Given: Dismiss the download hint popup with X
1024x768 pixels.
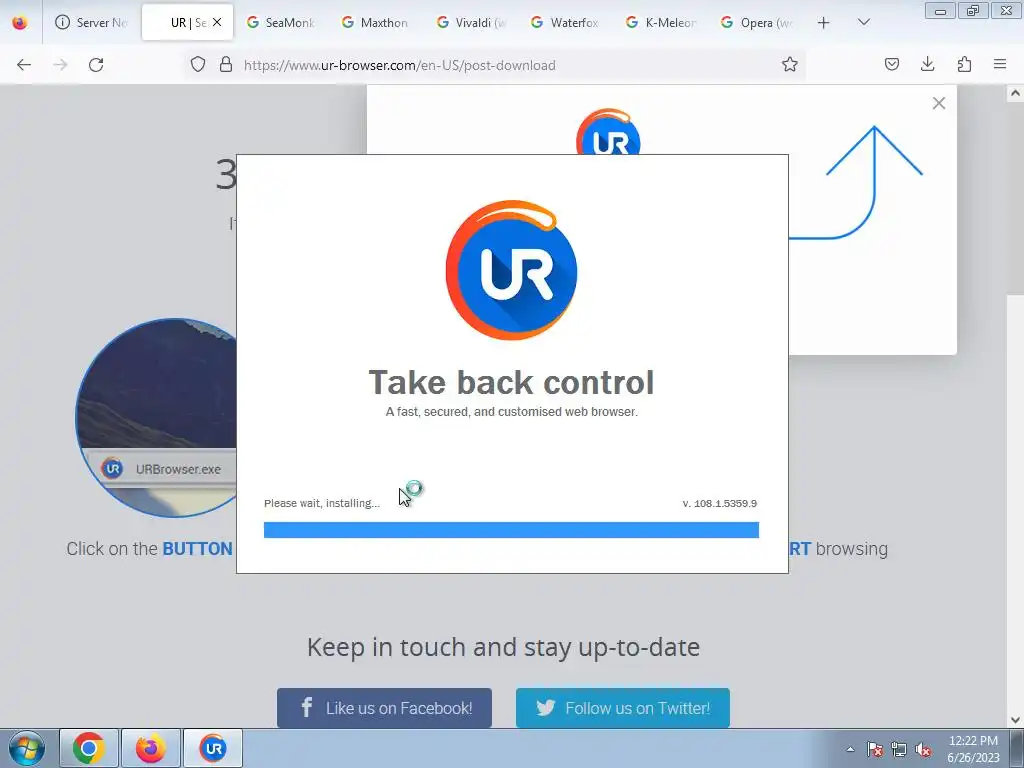Looking at the screenshot, I should click(938, 103).
